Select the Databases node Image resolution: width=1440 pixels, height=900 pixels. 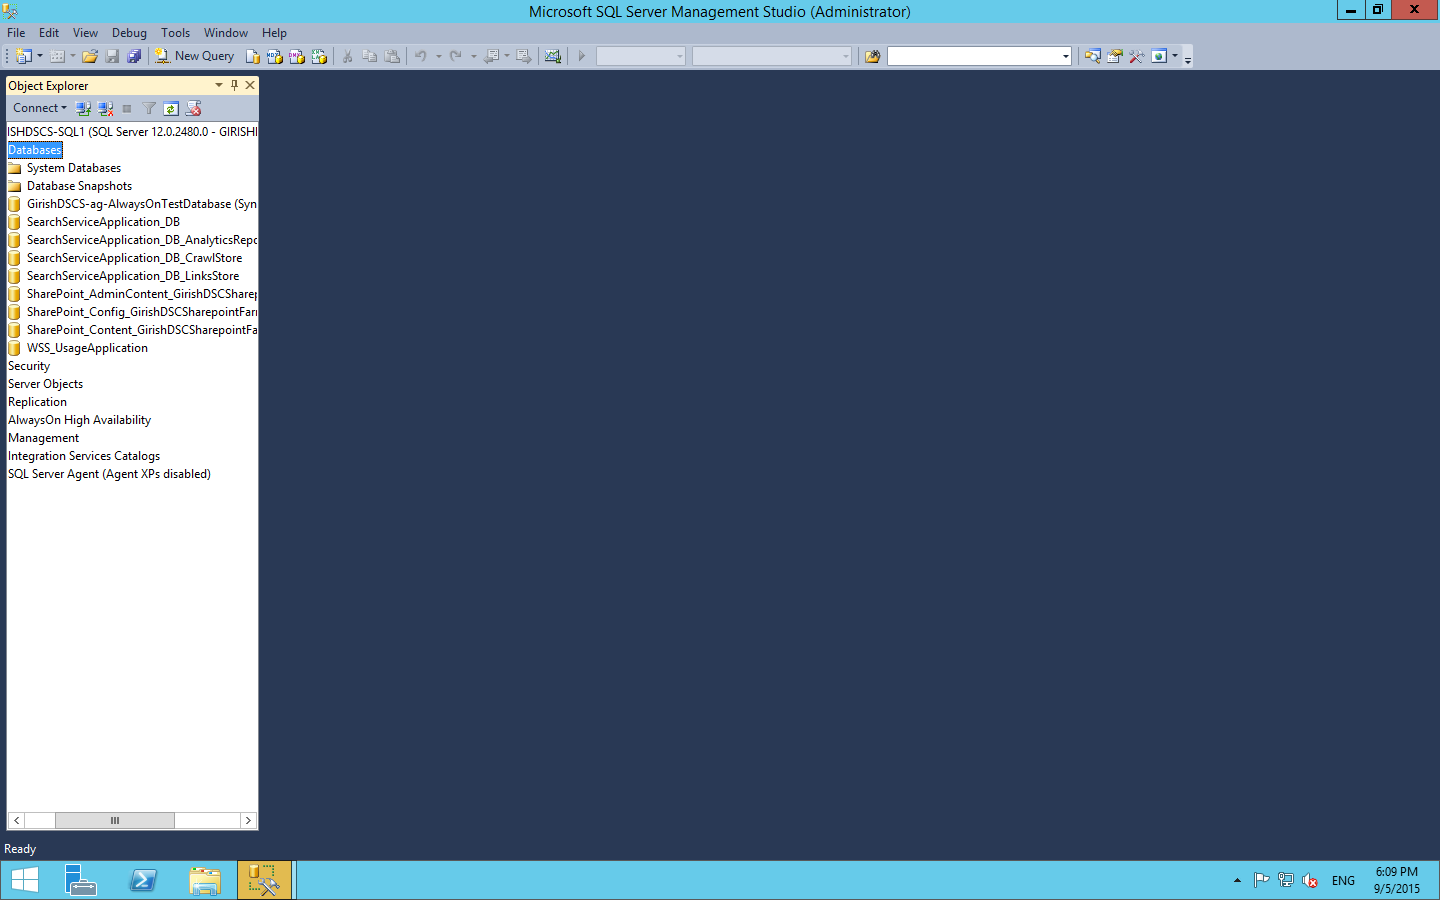tap(35, 150)
